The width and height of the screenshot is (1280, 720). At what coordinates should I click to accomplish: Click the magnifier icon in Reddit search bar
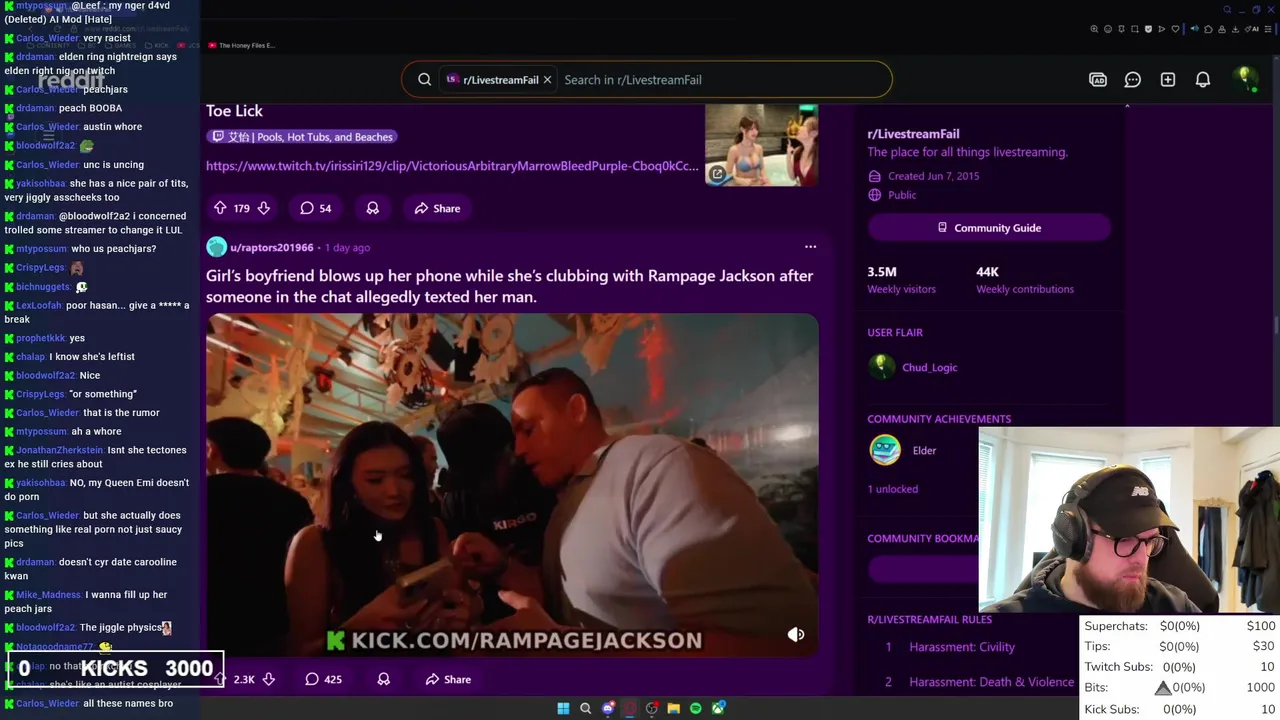click(424, 80)
